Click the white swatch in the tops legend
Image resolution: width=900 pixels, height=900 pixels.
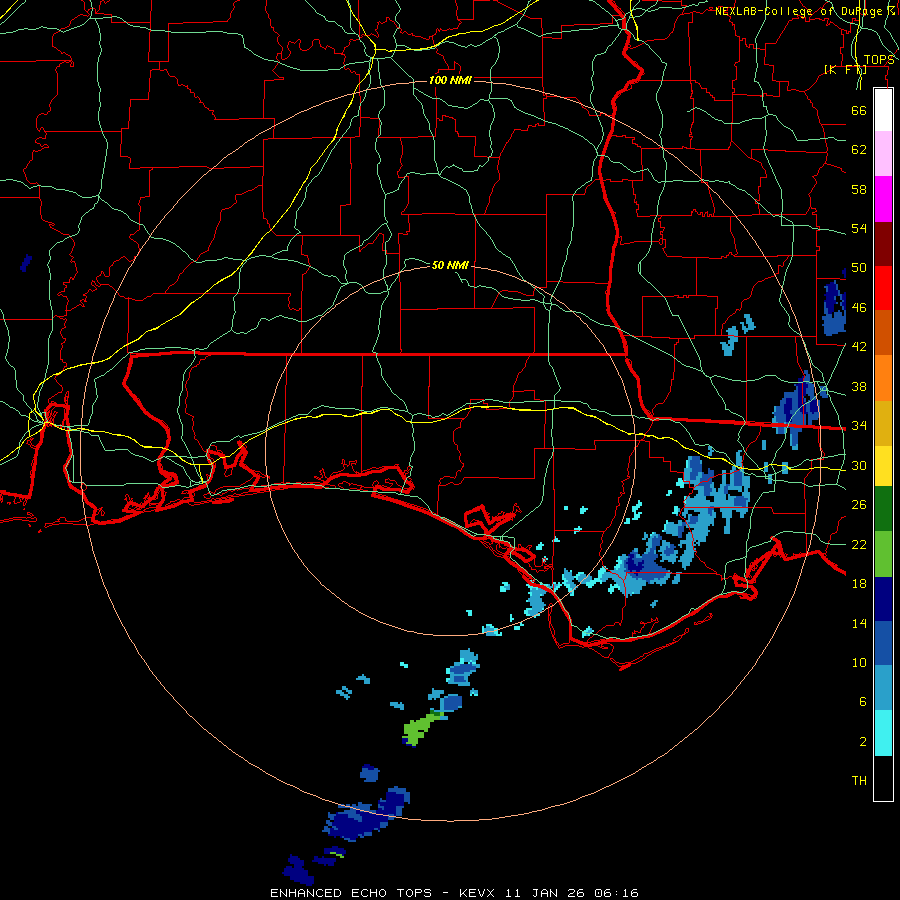click(x=883, y=110)
